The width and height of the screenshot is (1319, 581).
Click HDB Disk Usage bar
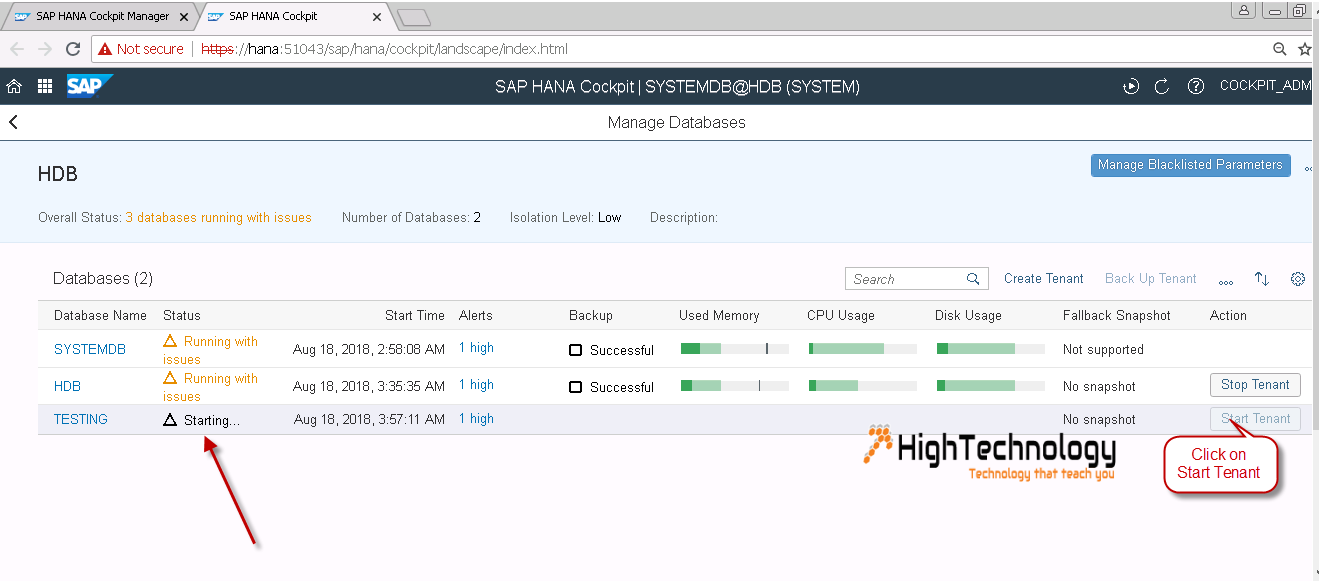tap(991, 385)
